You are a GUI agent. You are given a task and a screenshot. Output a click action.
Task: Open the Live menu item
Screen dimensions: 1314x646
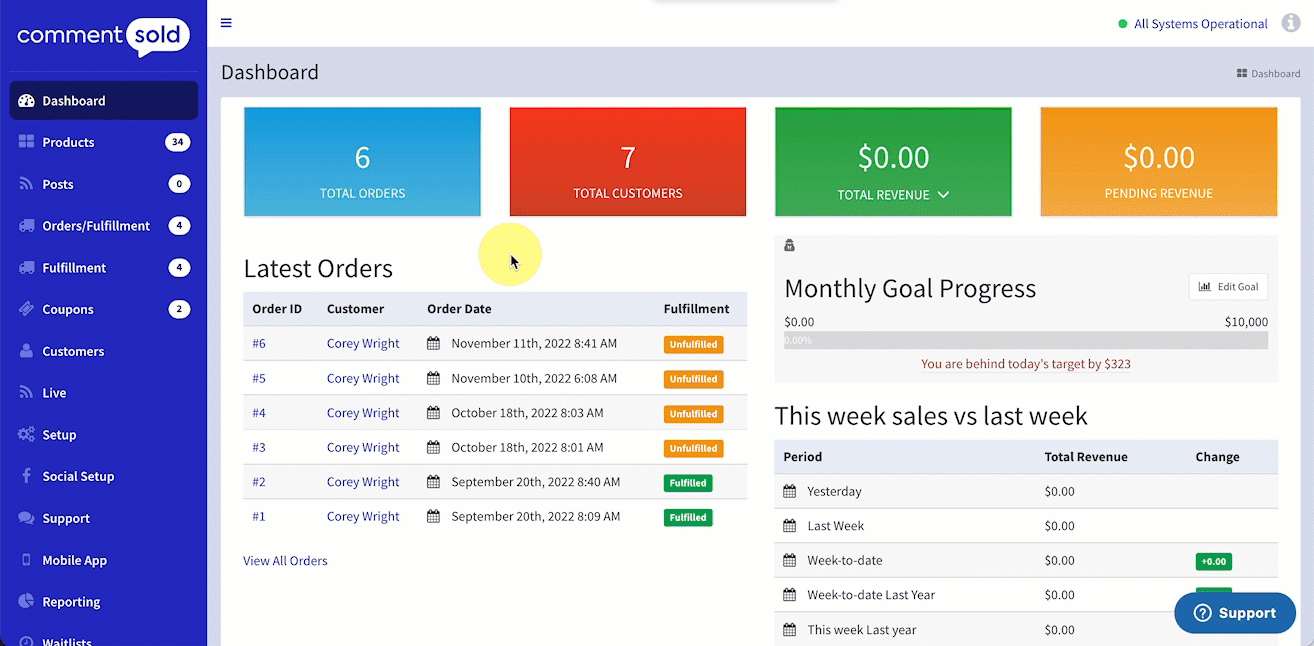click(x=54, y=393)
